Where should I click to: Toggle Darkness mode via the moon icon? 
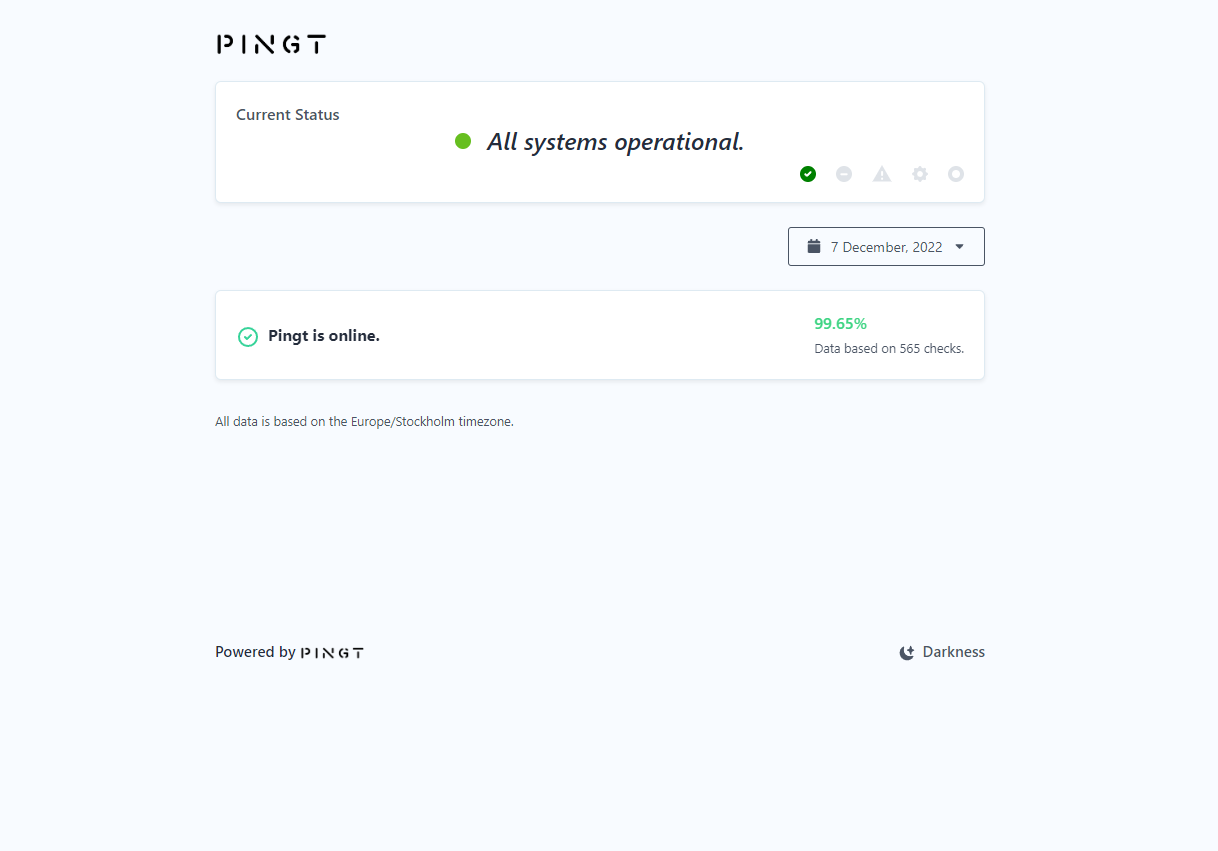(907, 653)
